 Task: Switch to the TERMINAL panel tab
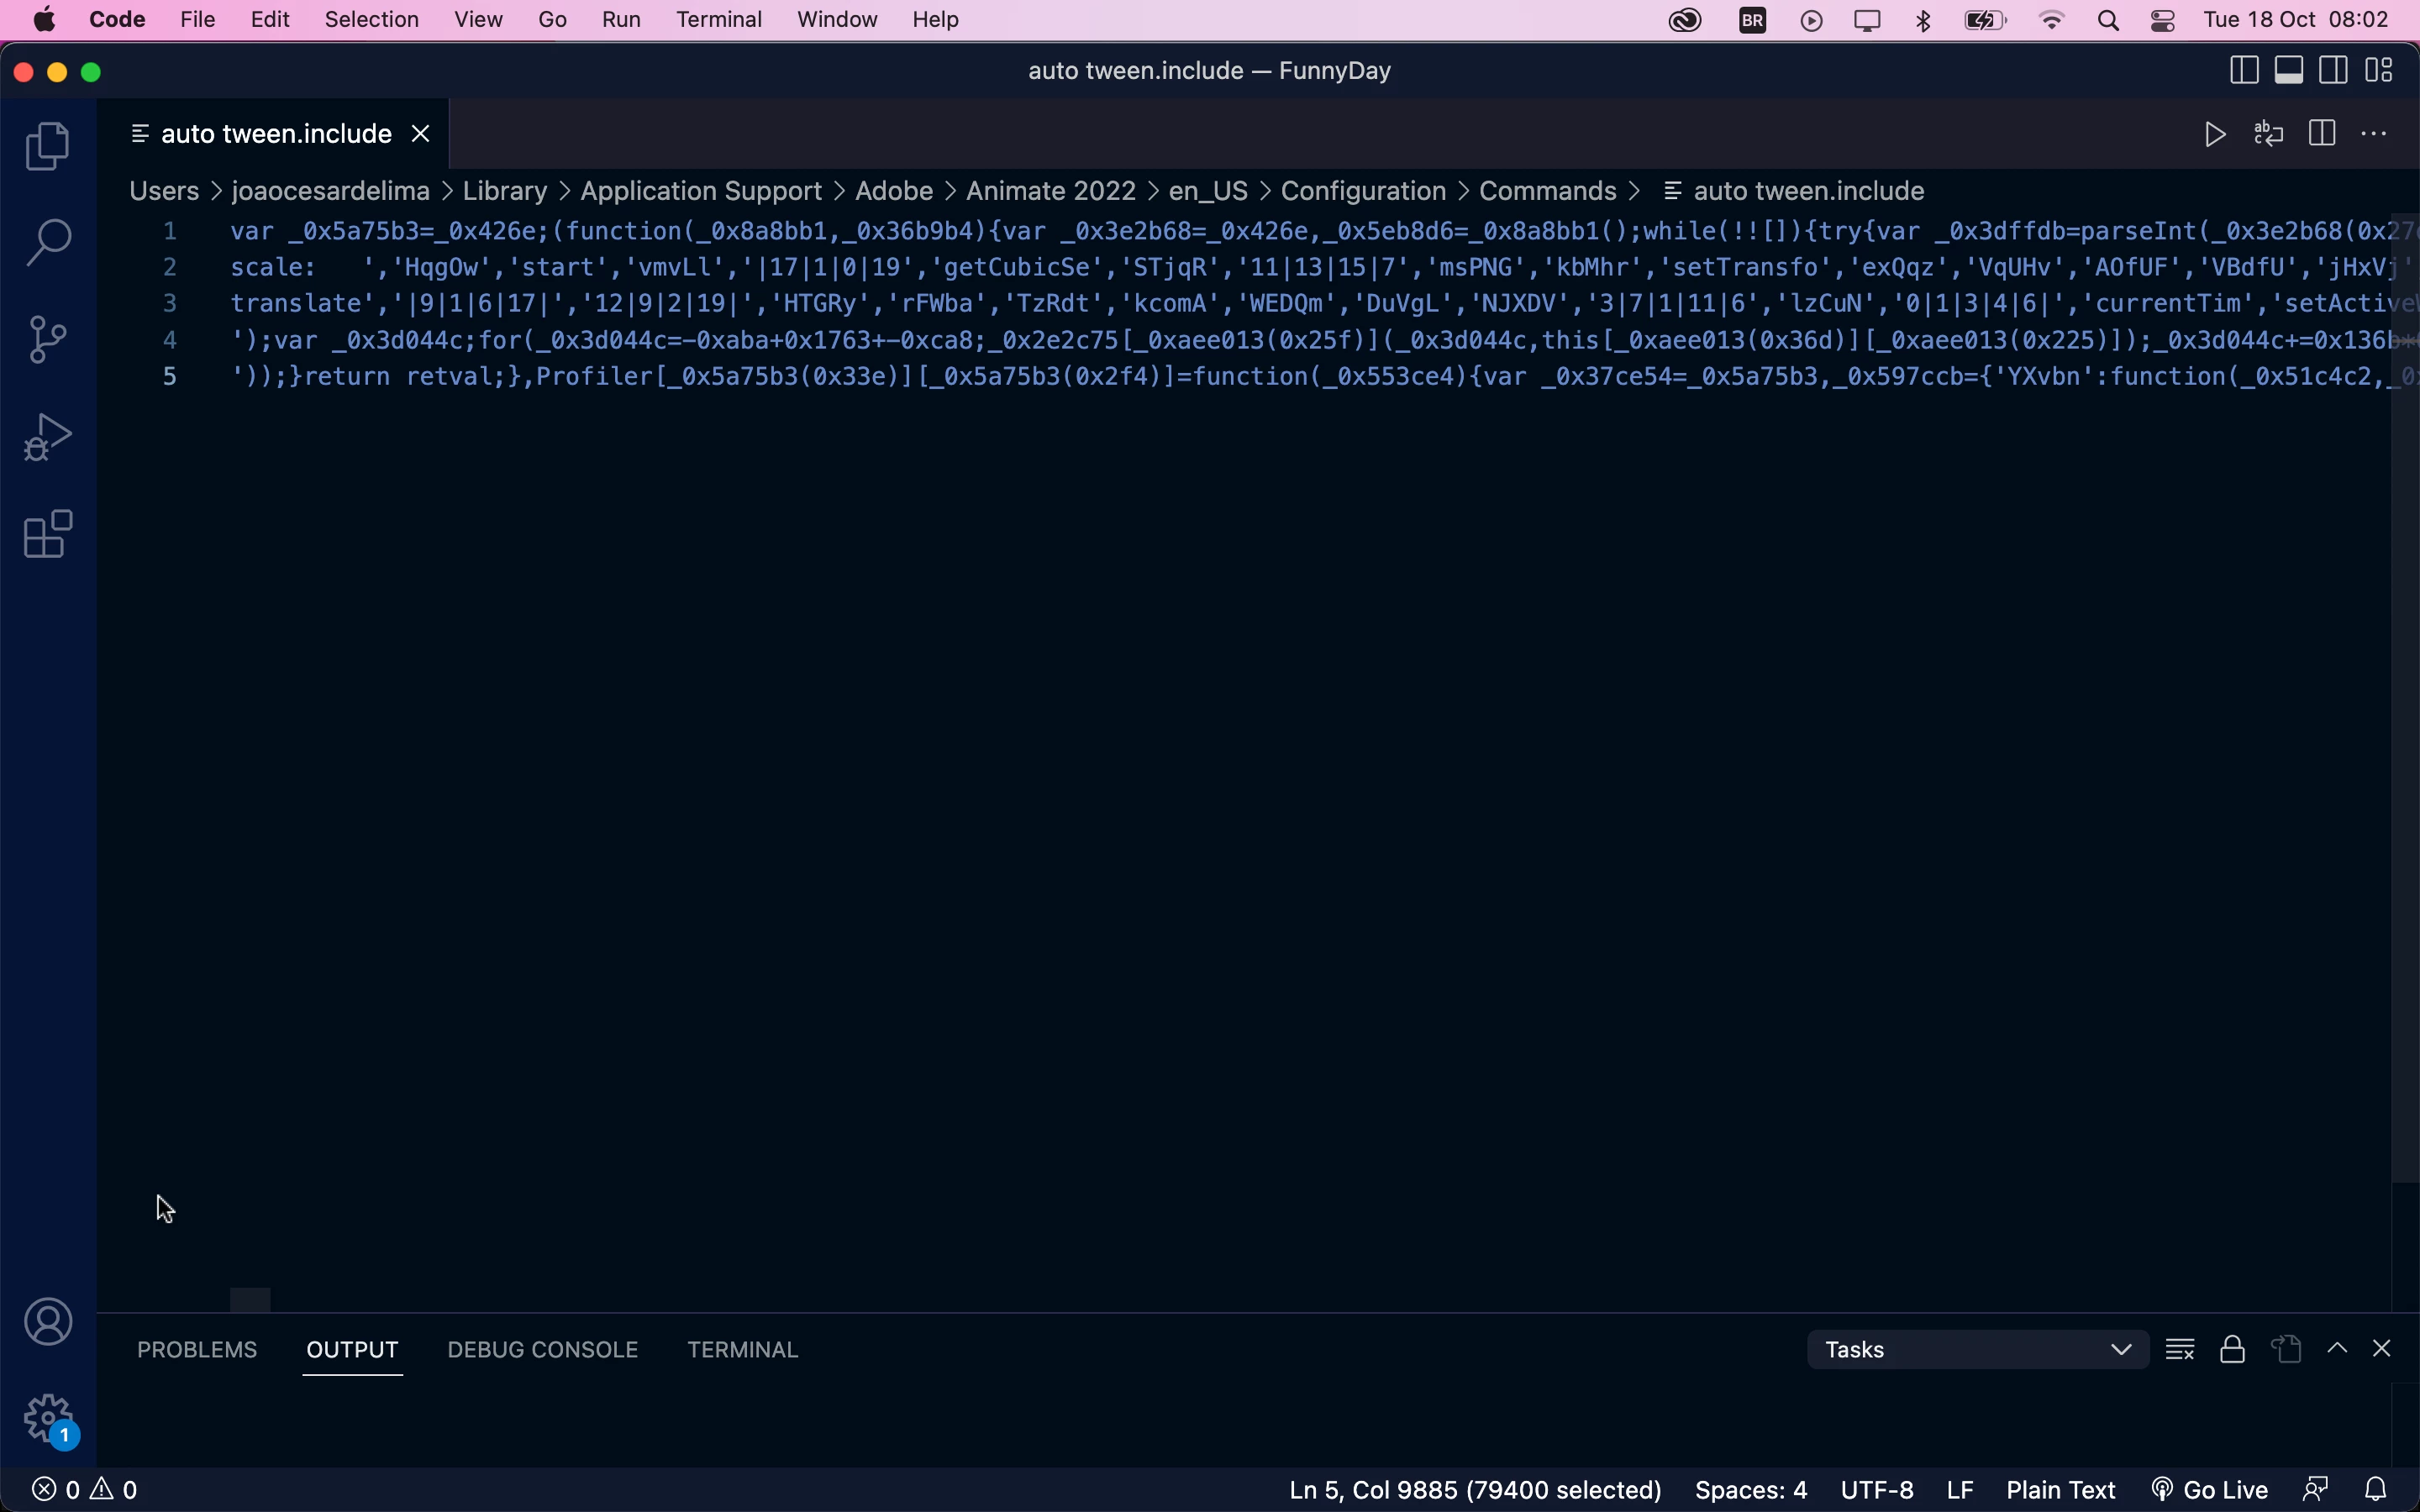click(742, 1350)
